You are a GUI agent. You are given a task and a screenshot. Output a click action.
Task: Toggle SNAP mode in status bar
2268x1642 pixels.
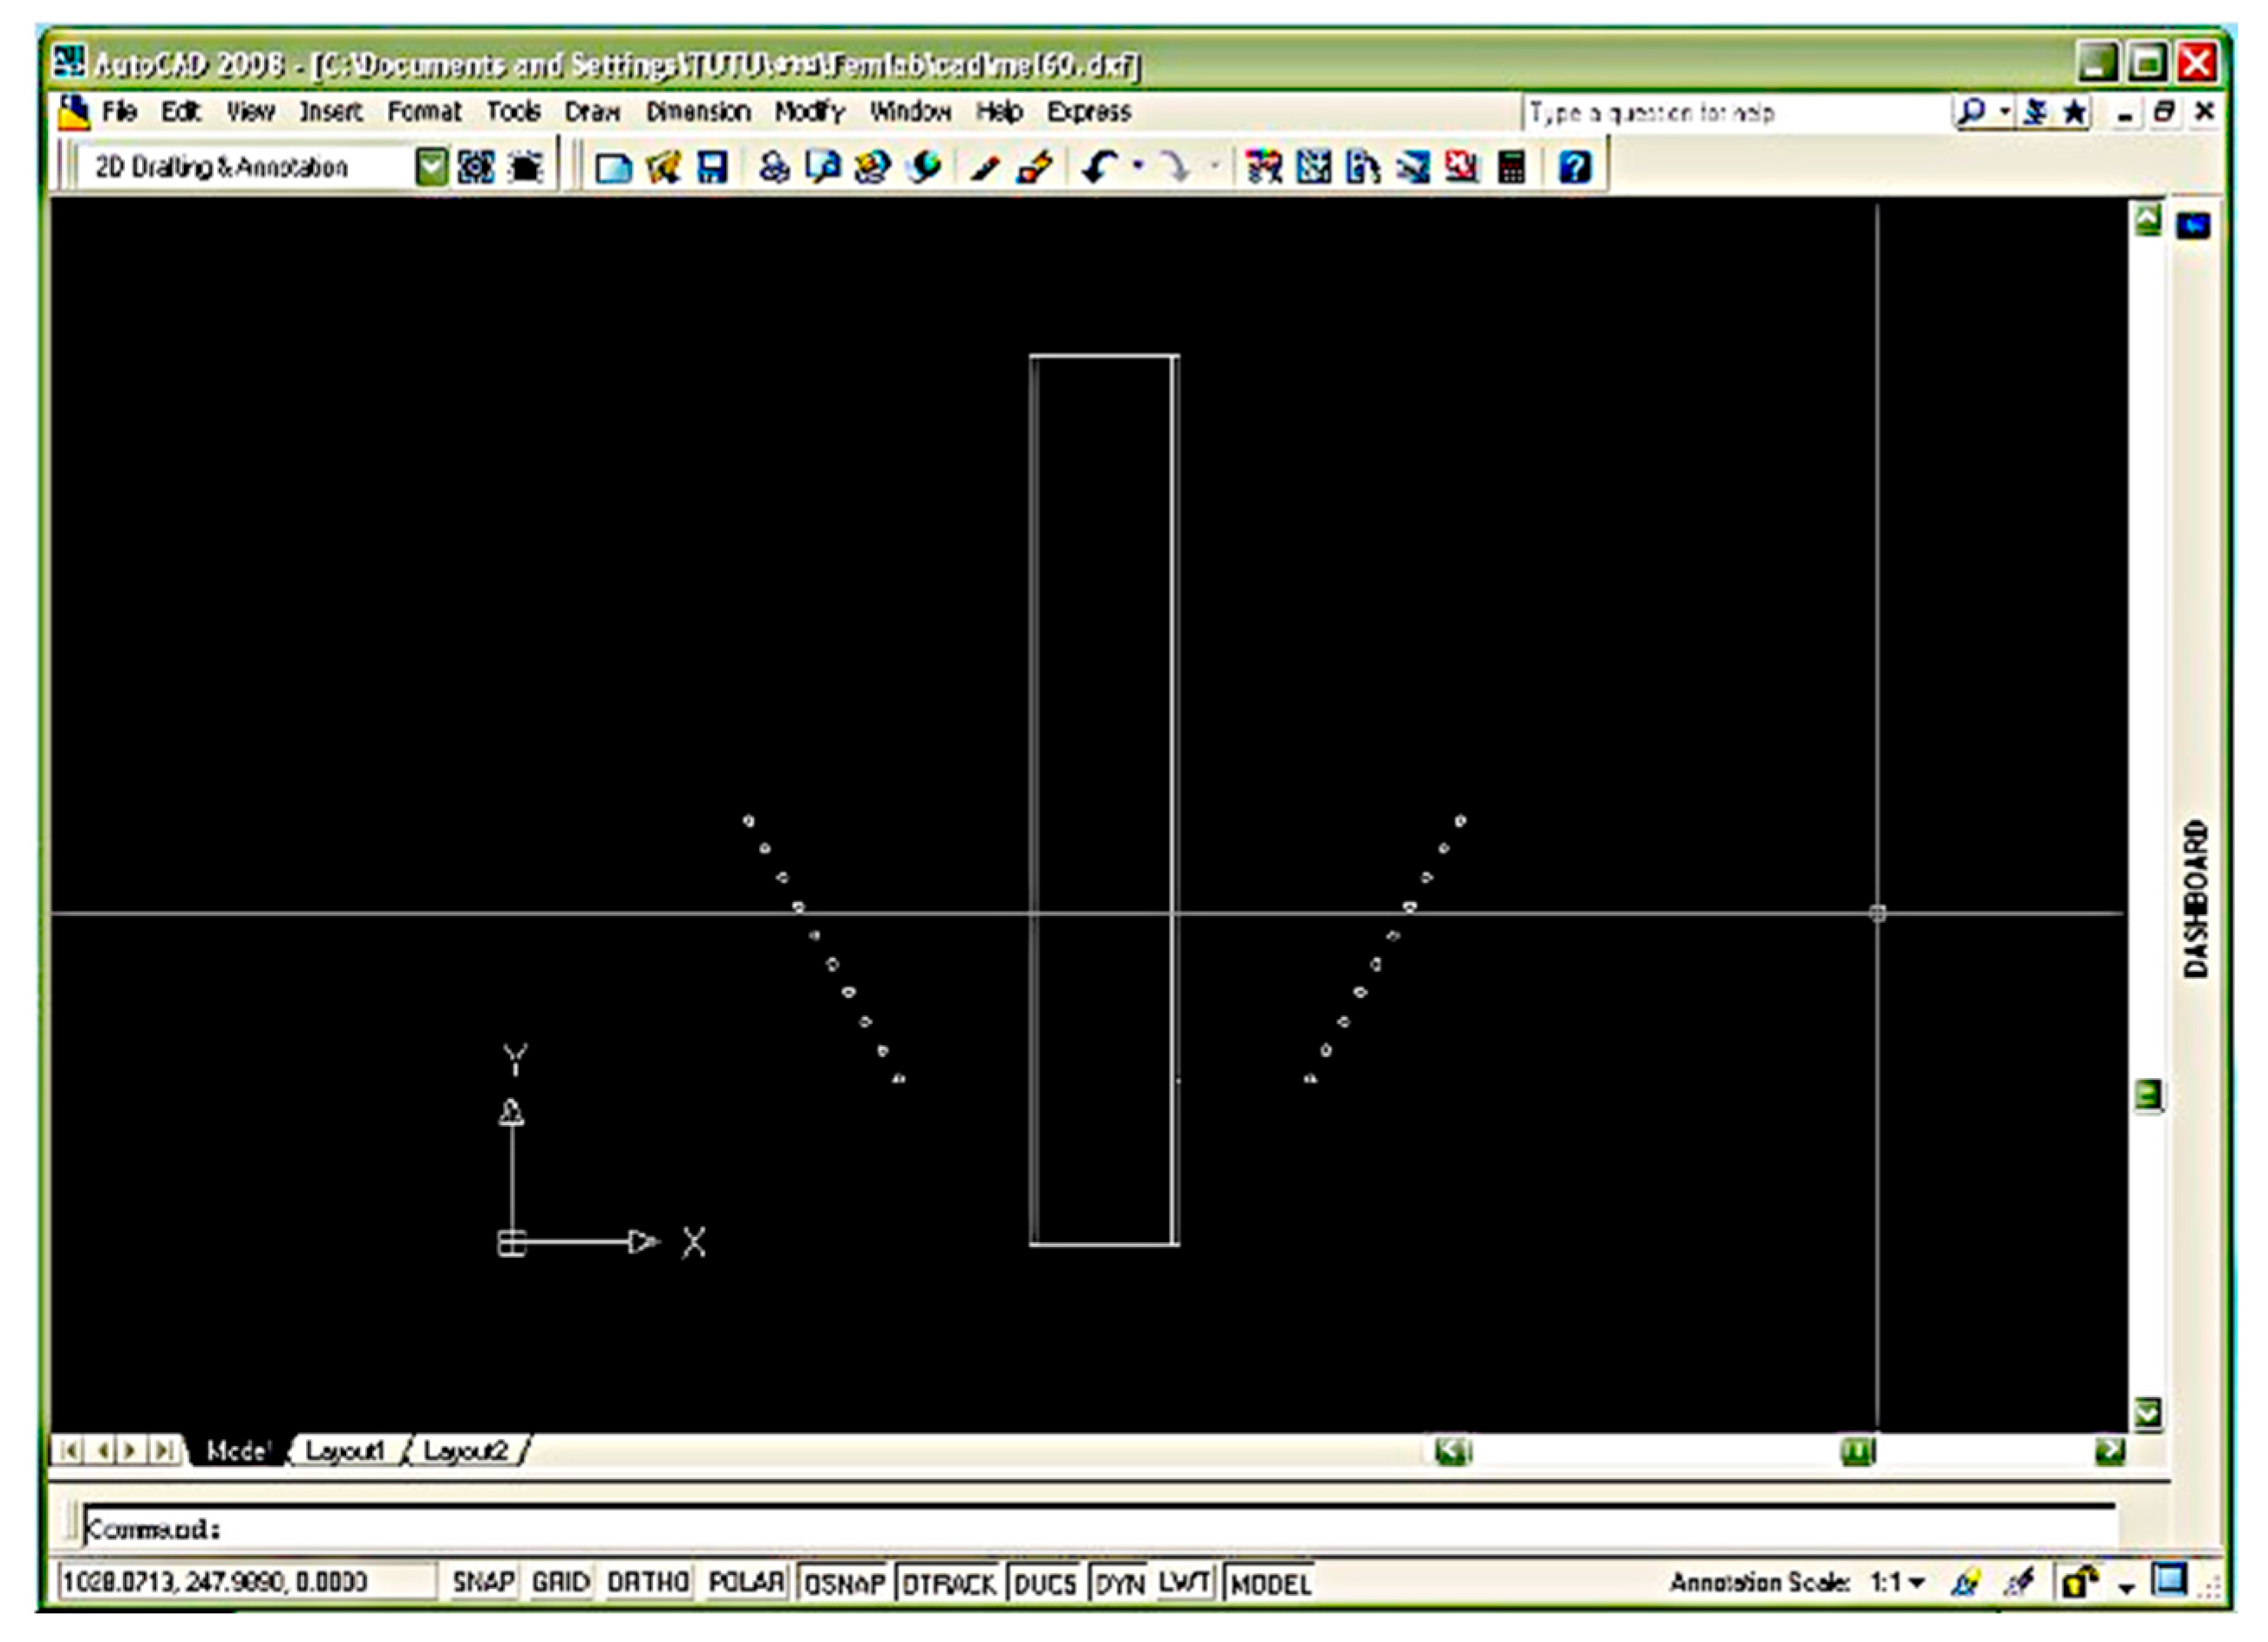click(483, 1583)
